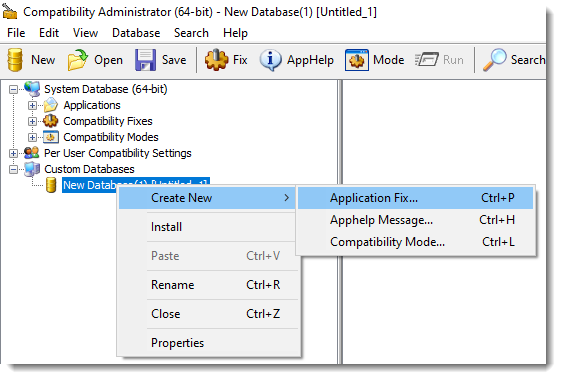561x379 pixels.
Task: Open the Edit menu
Action: (49, 33)
